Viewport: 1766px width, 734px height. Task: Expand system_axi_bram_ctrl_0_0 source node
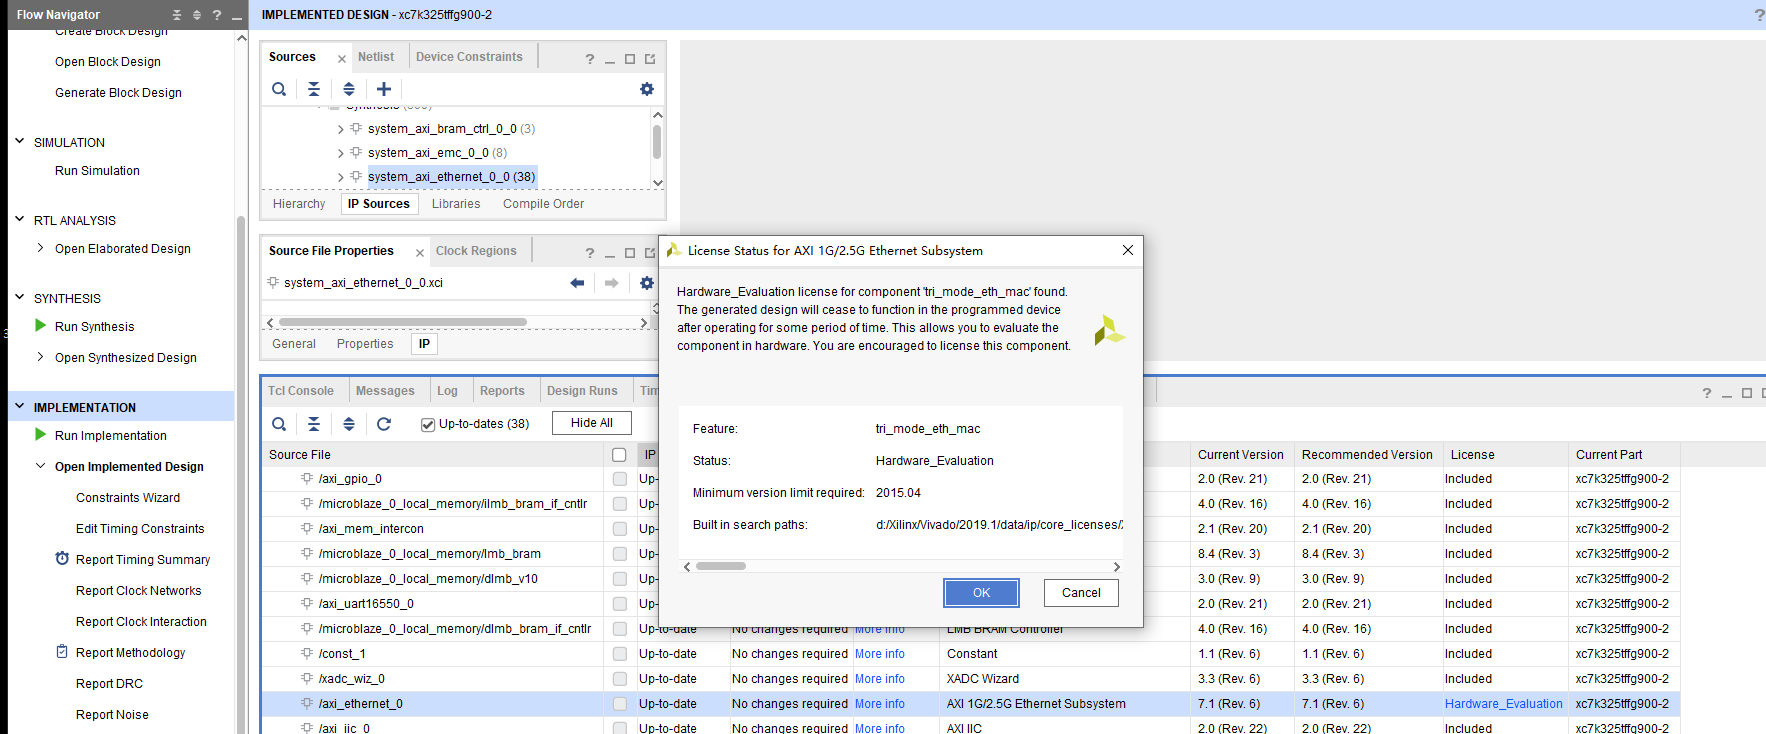[340, 129]
